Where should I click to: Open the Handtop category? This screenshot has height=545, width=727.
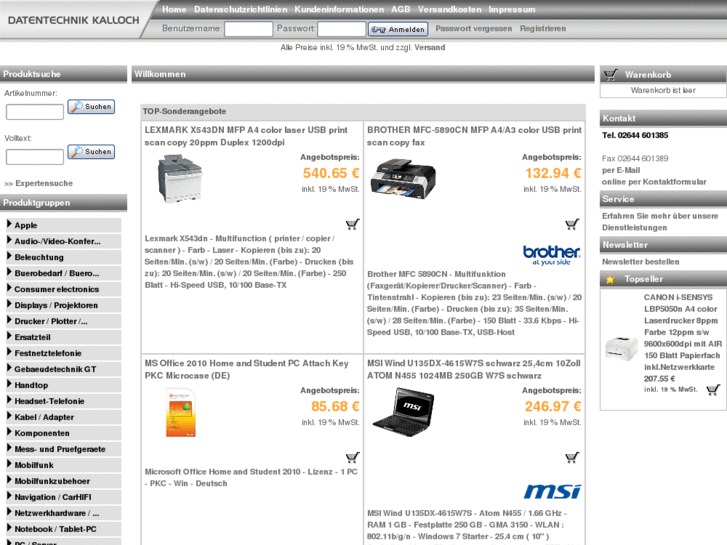coord(31,385)
